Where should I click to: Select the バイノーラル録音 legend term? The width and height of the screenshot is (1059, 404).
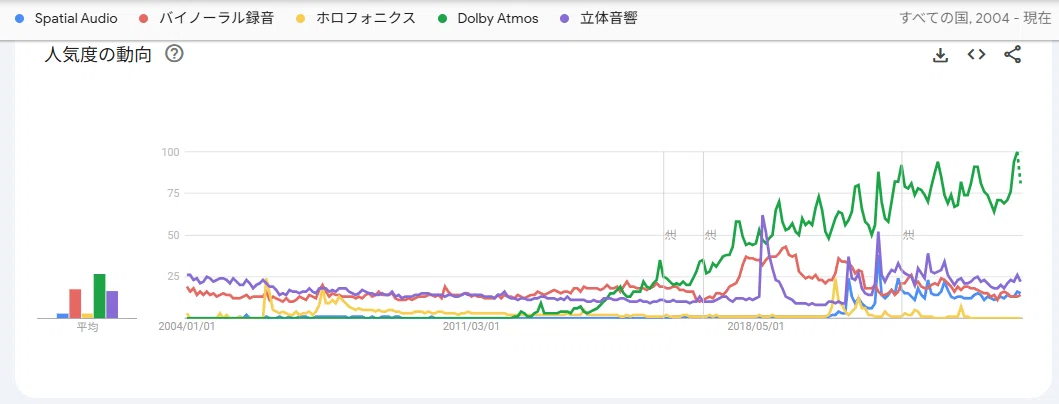pos(216,18)
